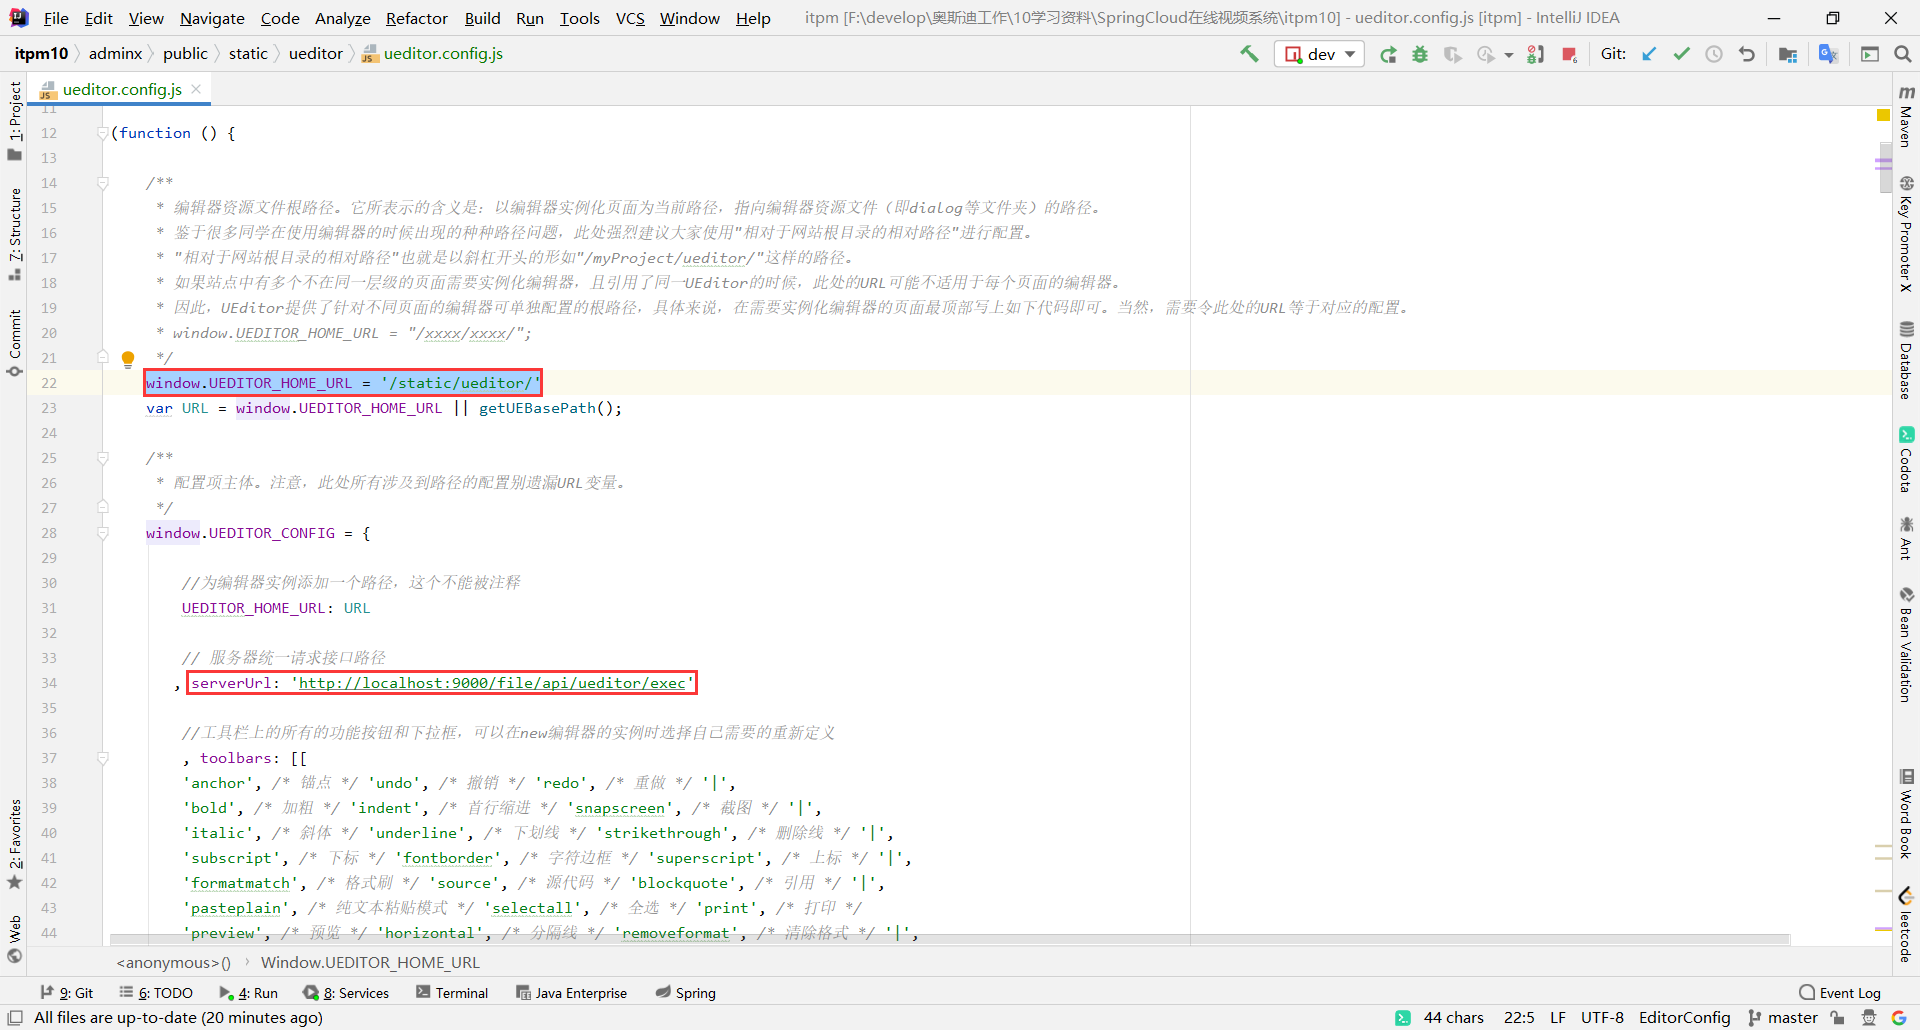Collapse comment fold marker at line 25
This screenshot has height=1030, width=1920.
[x=102, y=458]
